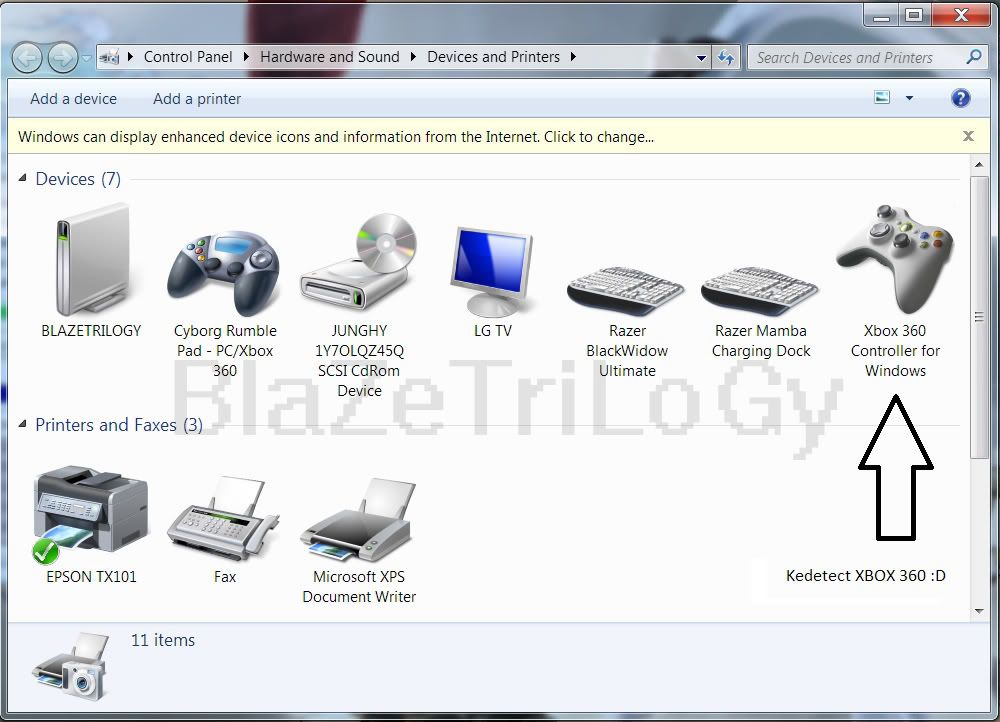Click the 'Microsoft XPS Document Writer' label
This screenshot has height=722, width=1000.
(x=359, y=587)
